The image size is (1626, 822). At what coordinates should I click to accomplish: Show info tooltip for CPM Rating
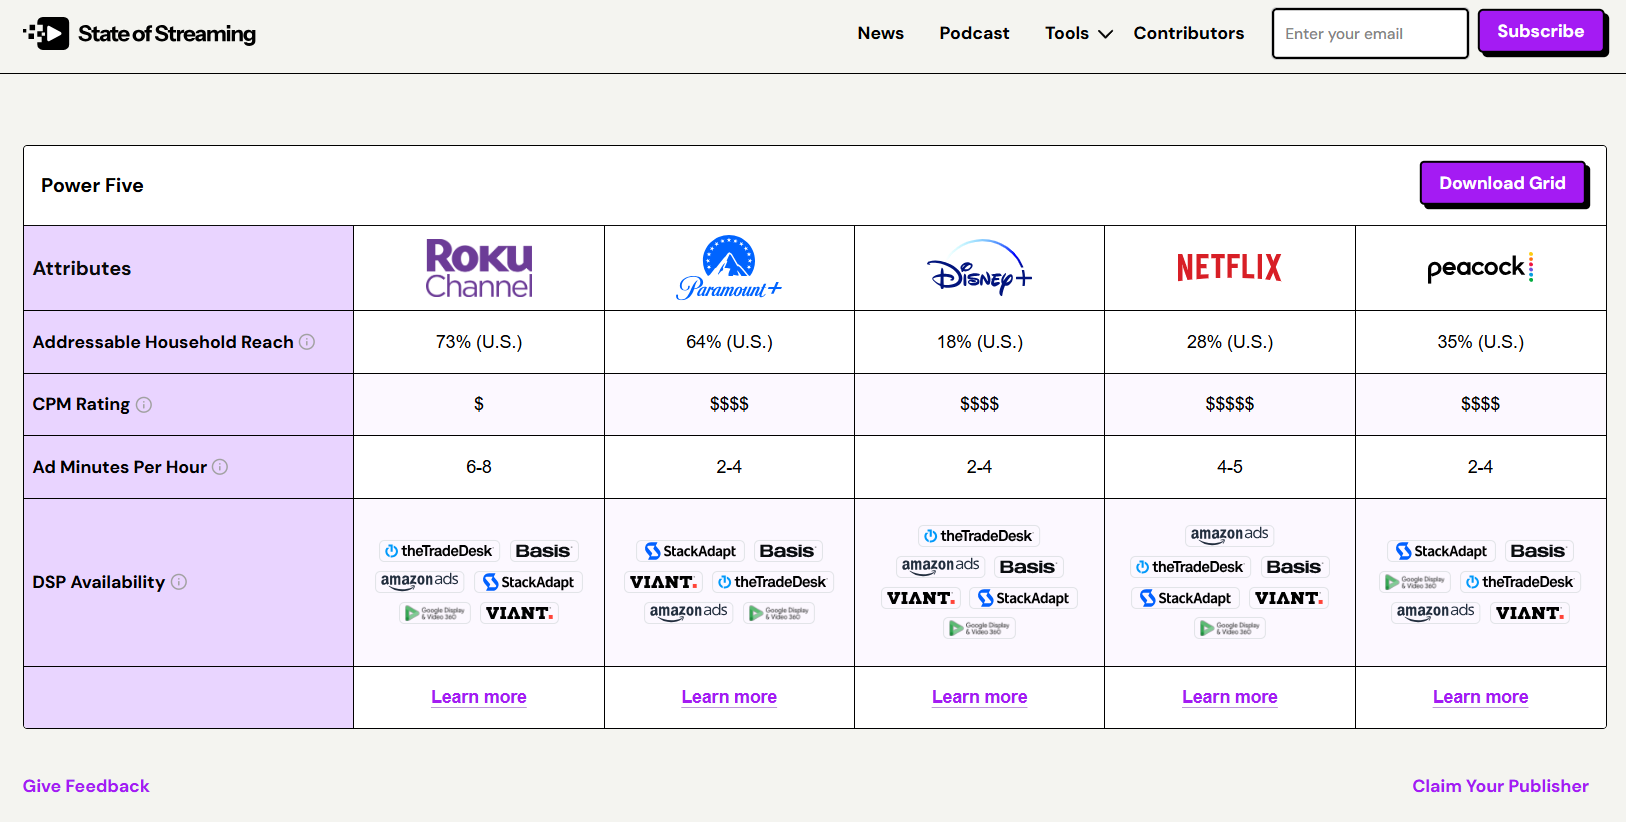144,405
